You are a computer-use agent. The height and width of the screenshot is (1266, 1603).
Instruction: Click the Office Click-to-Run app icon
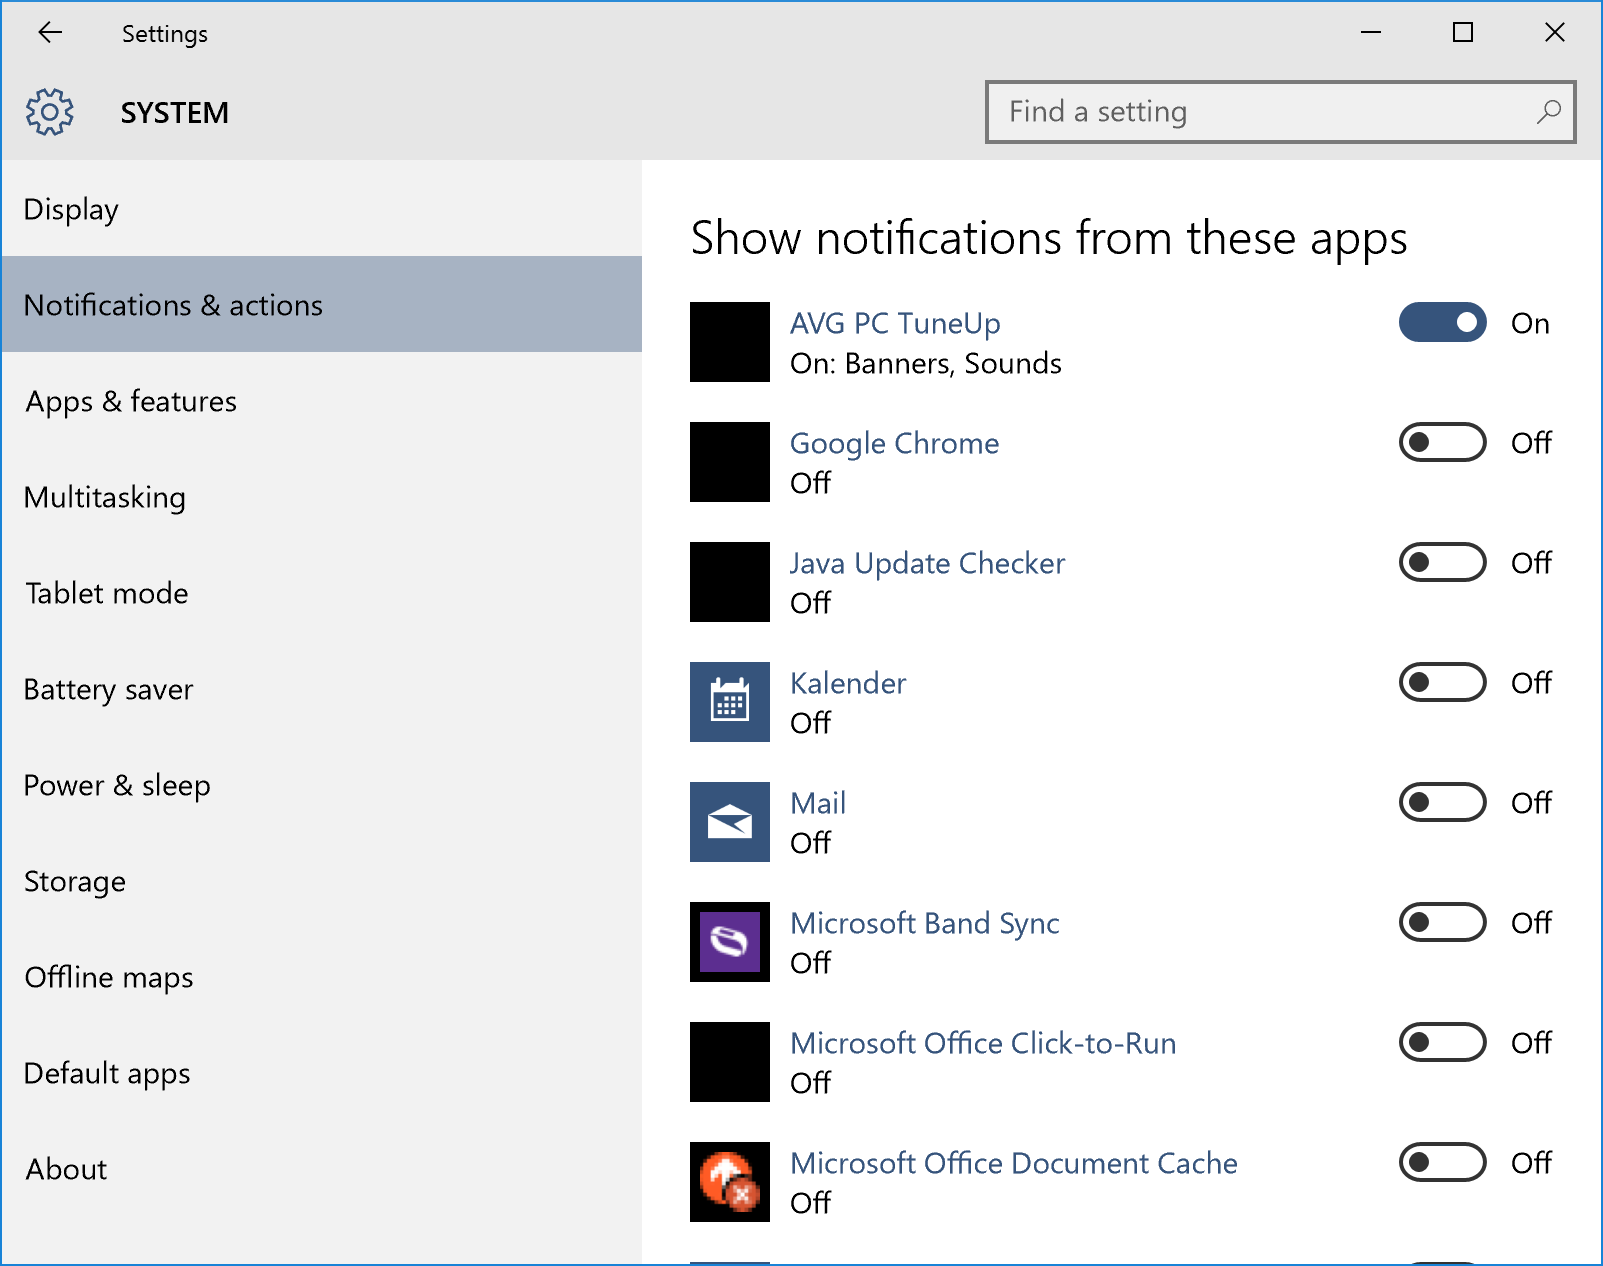(730, 1062)
